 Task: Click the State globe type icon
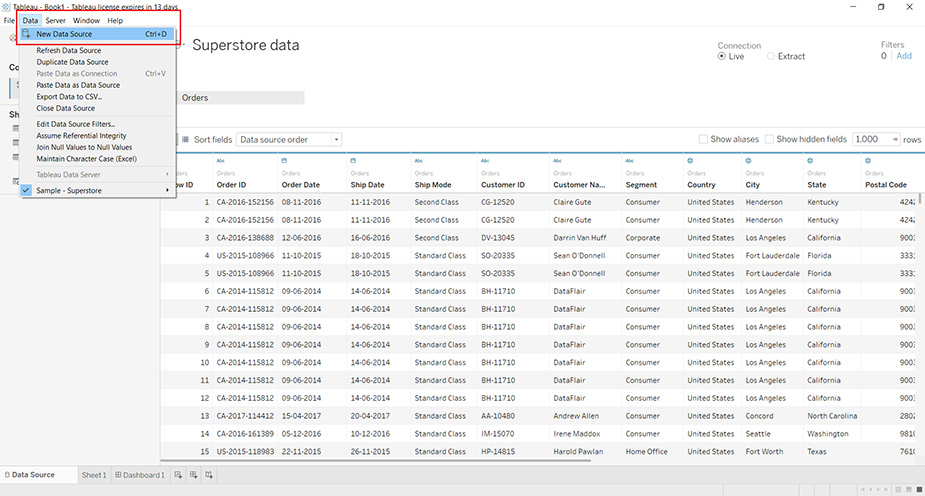pyautogui.click(x=810, y=160)
